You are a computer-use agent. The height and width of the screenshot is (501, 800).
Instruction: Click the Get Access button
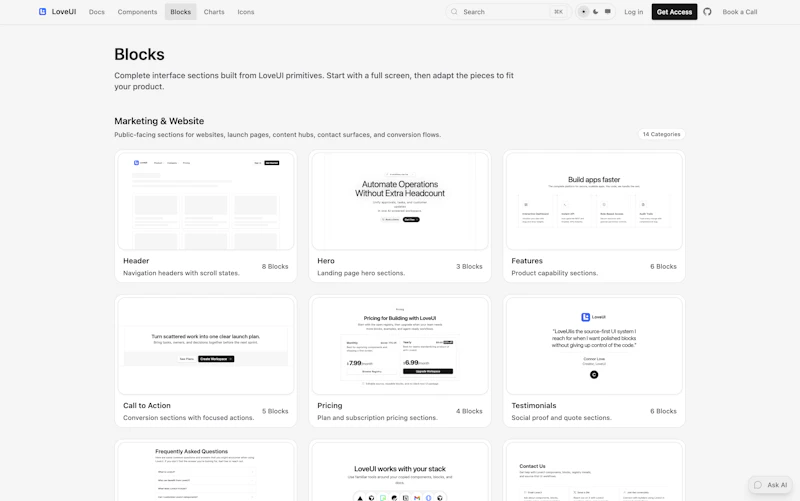pyautogui.click(x=674, y=12)
